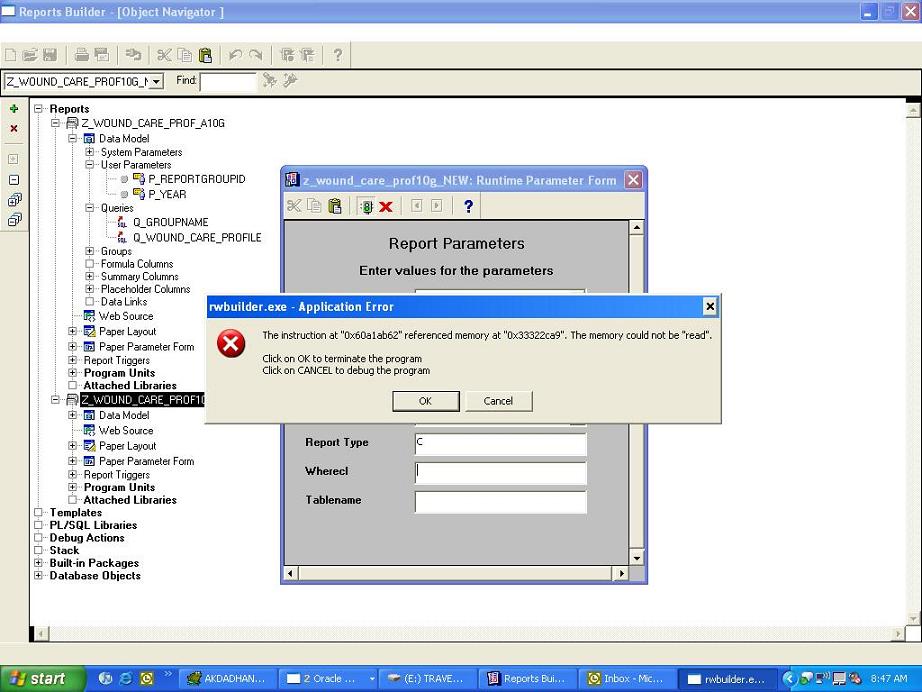Click the Expand All icon in the sidebar
The width and height of the screenshot is (922, 692).
tap(14, 200)
